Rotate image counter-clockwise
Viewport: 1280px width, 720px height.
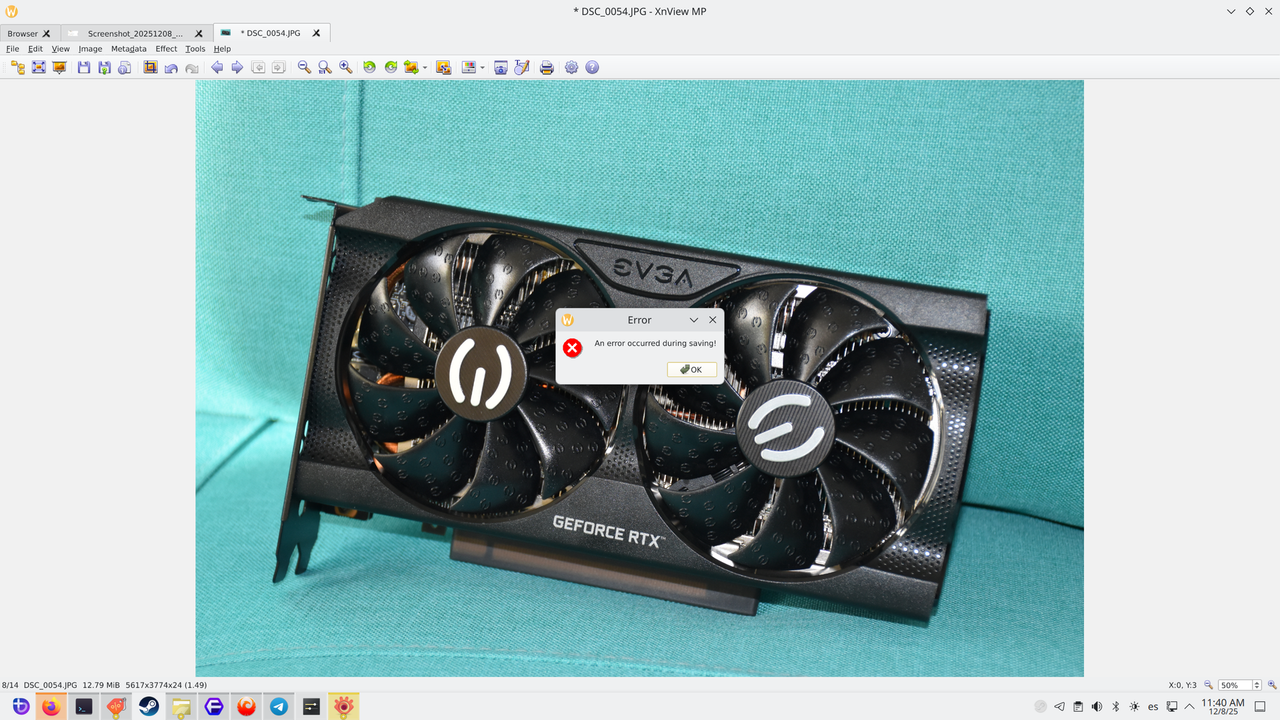[369, 67]
